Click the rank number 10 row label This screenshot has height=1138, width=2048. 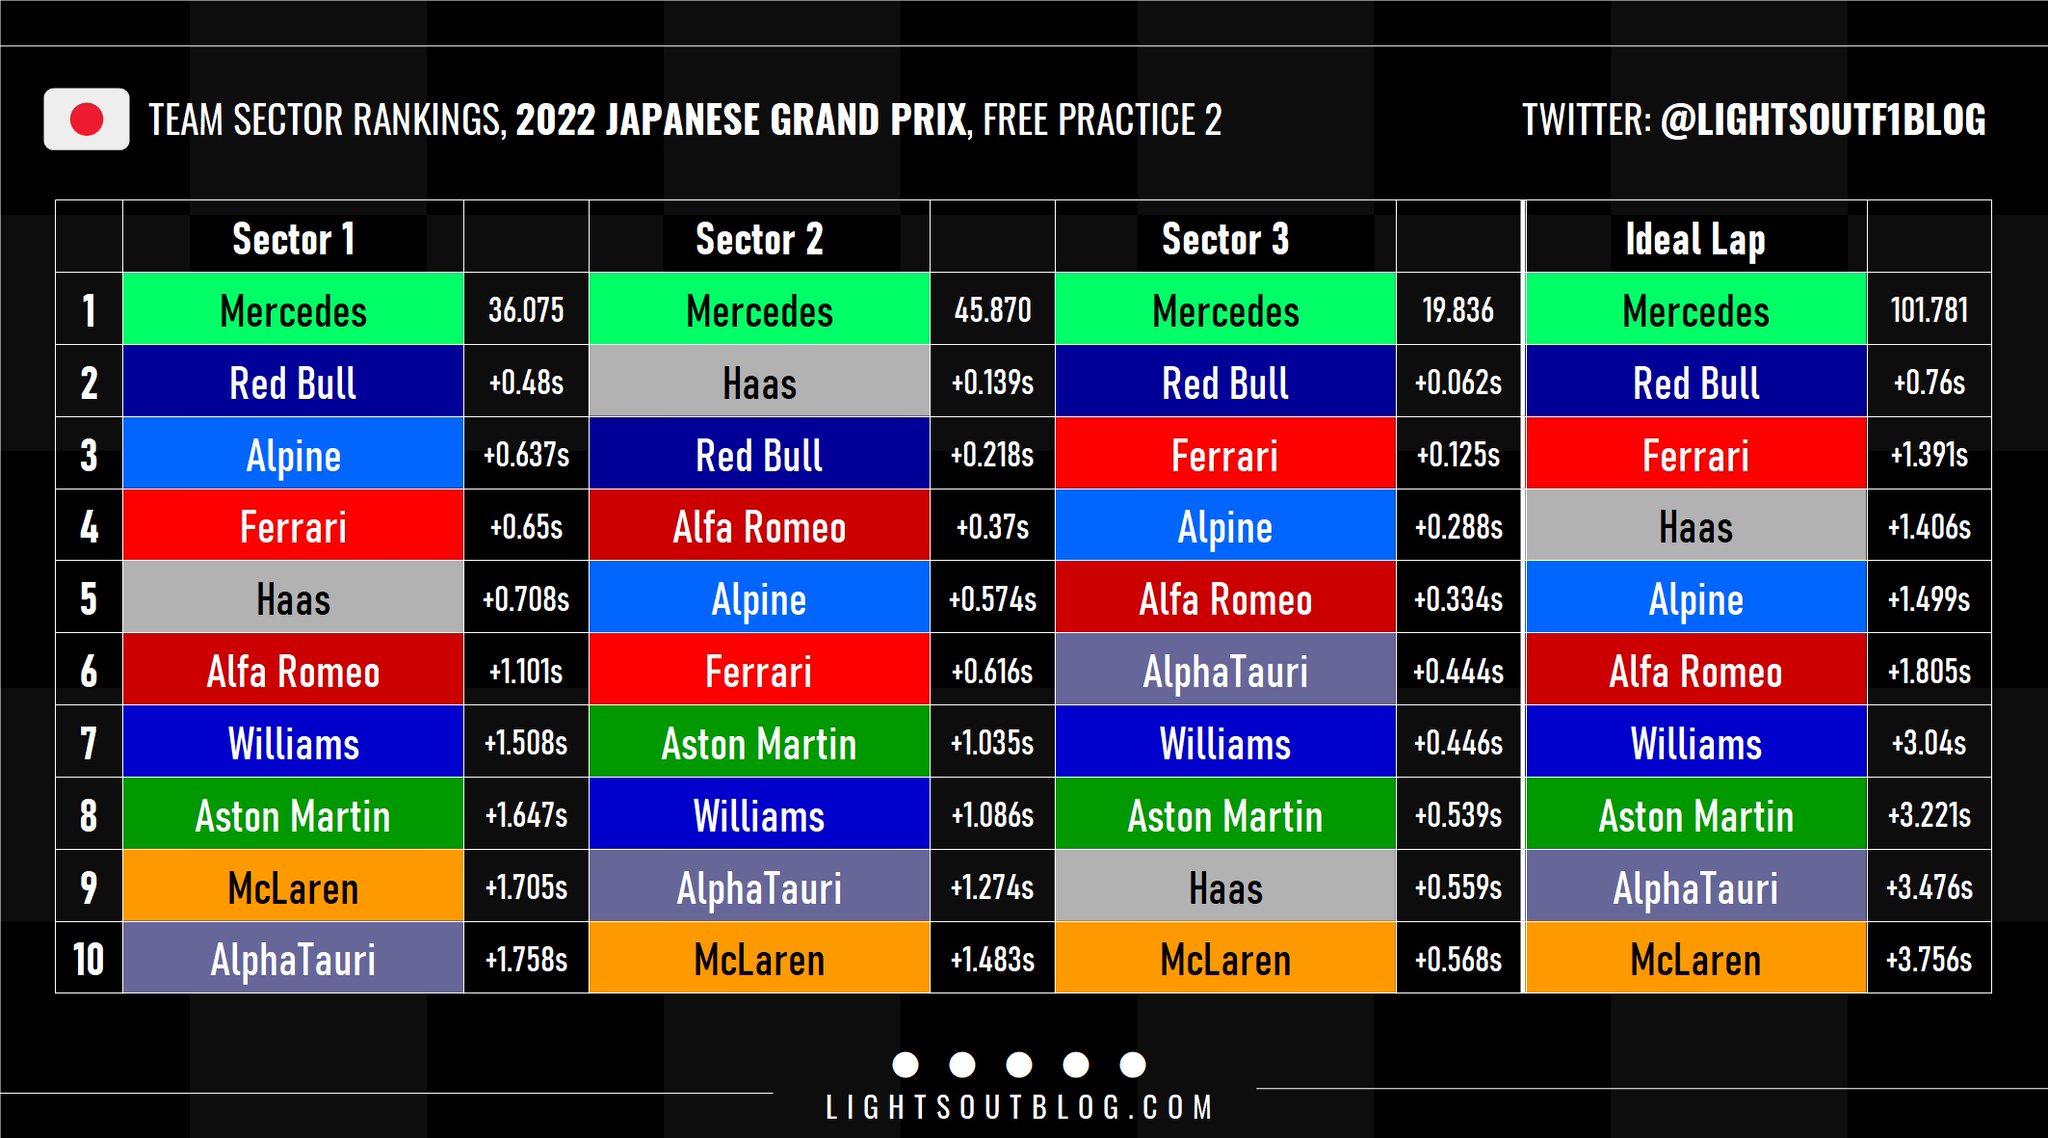click(x=89, y=959)
